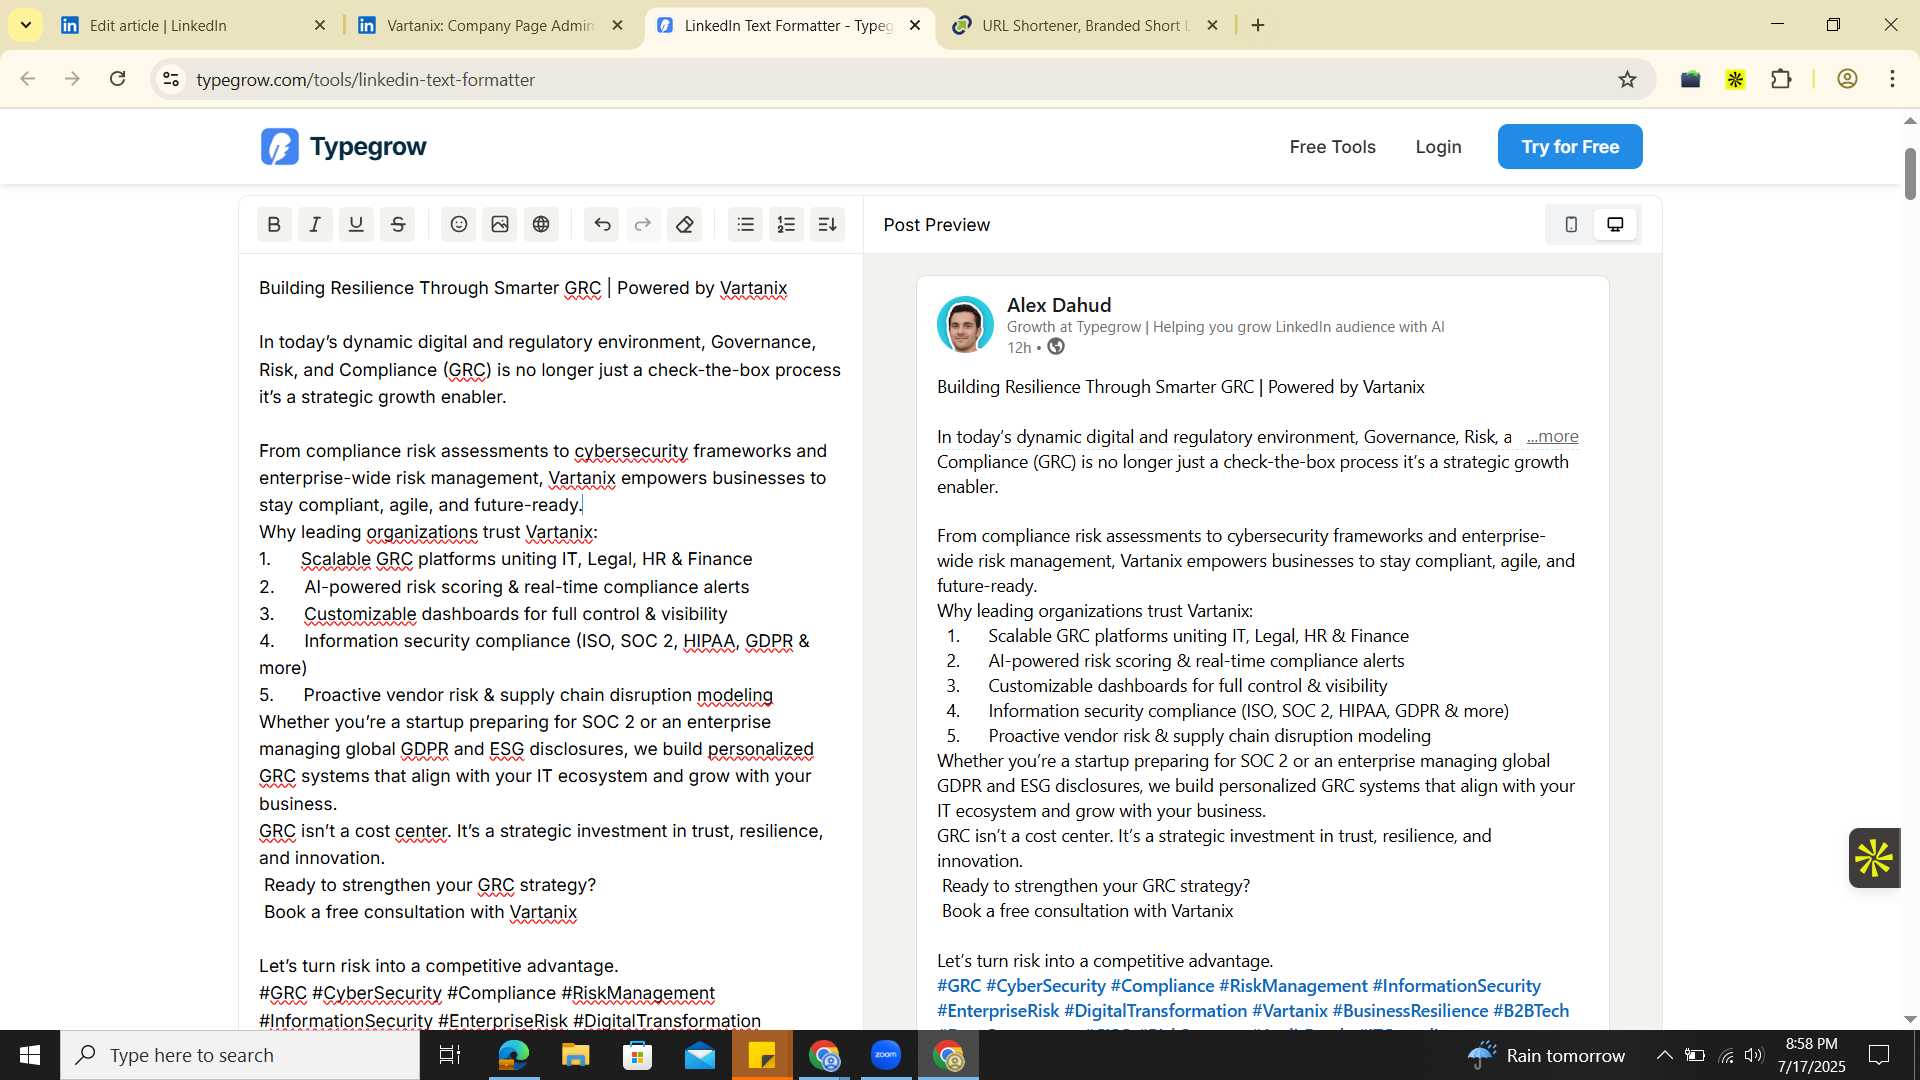The width and height of the screenshot is (1920, 1080).
Task: Redo the last edit
Action: pyautogui.click(x=643, y=225)
